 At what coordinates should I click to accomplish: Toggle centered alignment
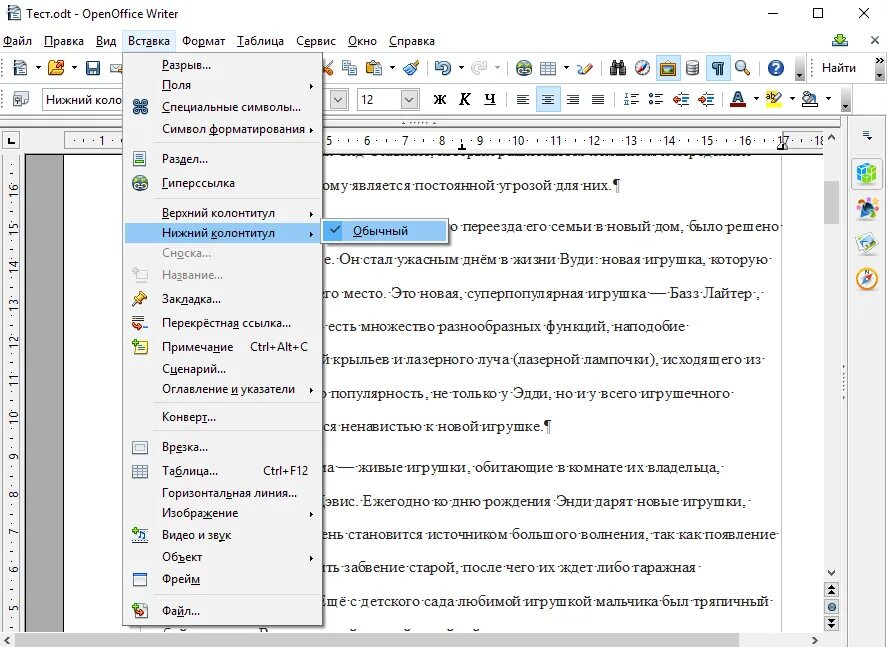(548, 100)
